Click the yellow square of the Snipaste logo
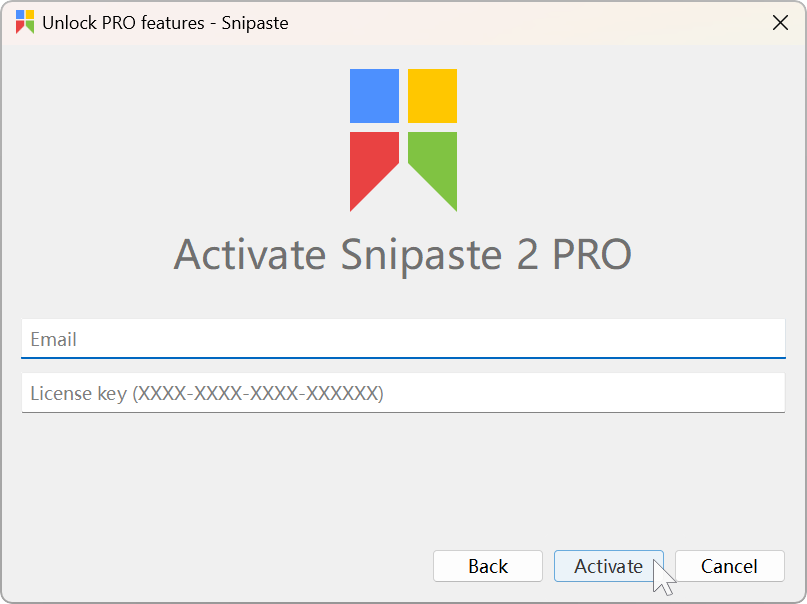Image resolution: width=807 pixels, height=604 pixels. coord(431,96)
